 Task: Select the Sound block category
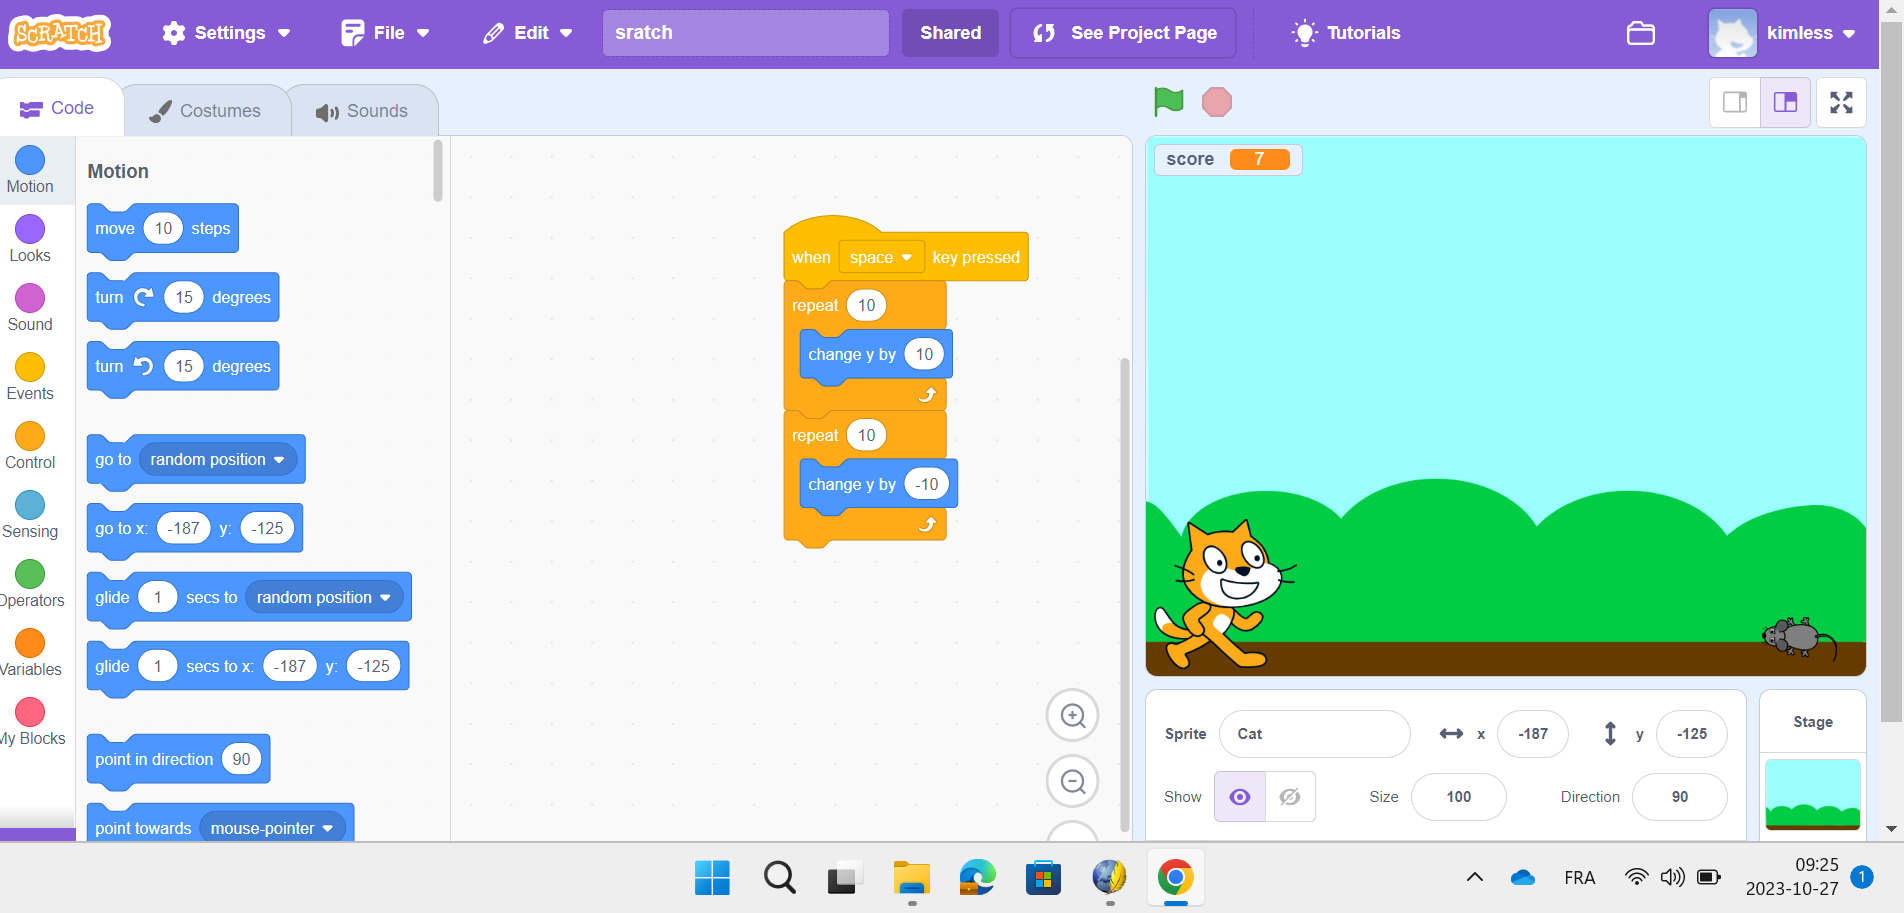[x=30, y=308]
